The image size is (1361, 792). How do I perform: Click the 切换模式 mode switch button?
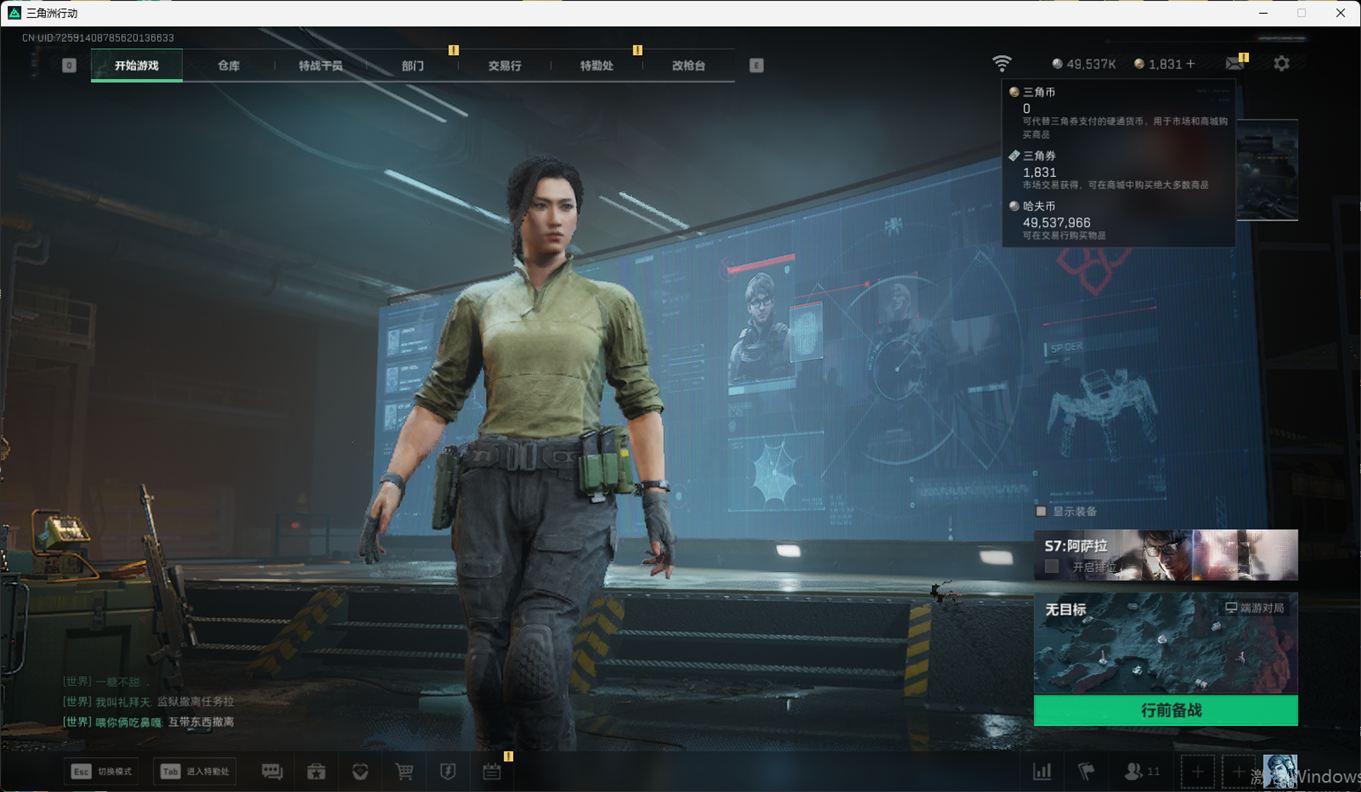[102, 771]
